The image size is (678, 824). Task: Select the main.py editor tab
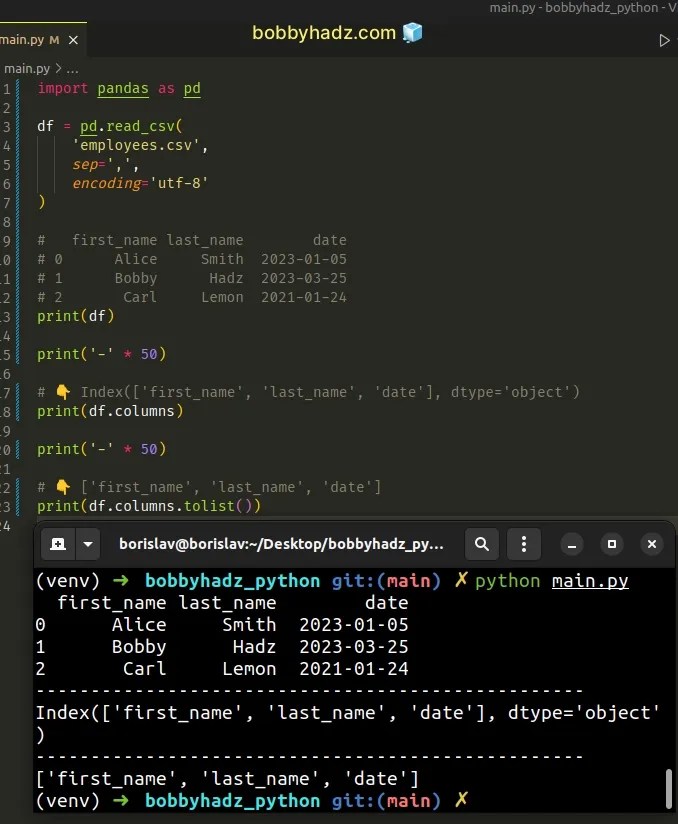click(x=43, y=40)
